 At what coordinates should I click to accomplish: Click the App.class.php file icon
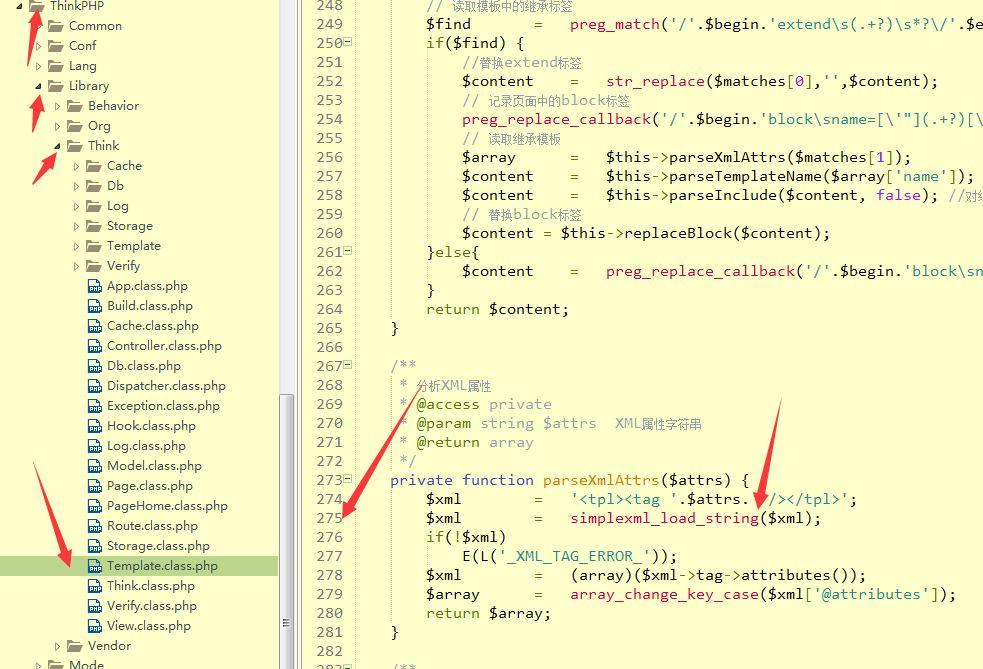pyautogui.click(x=94, y=286)
